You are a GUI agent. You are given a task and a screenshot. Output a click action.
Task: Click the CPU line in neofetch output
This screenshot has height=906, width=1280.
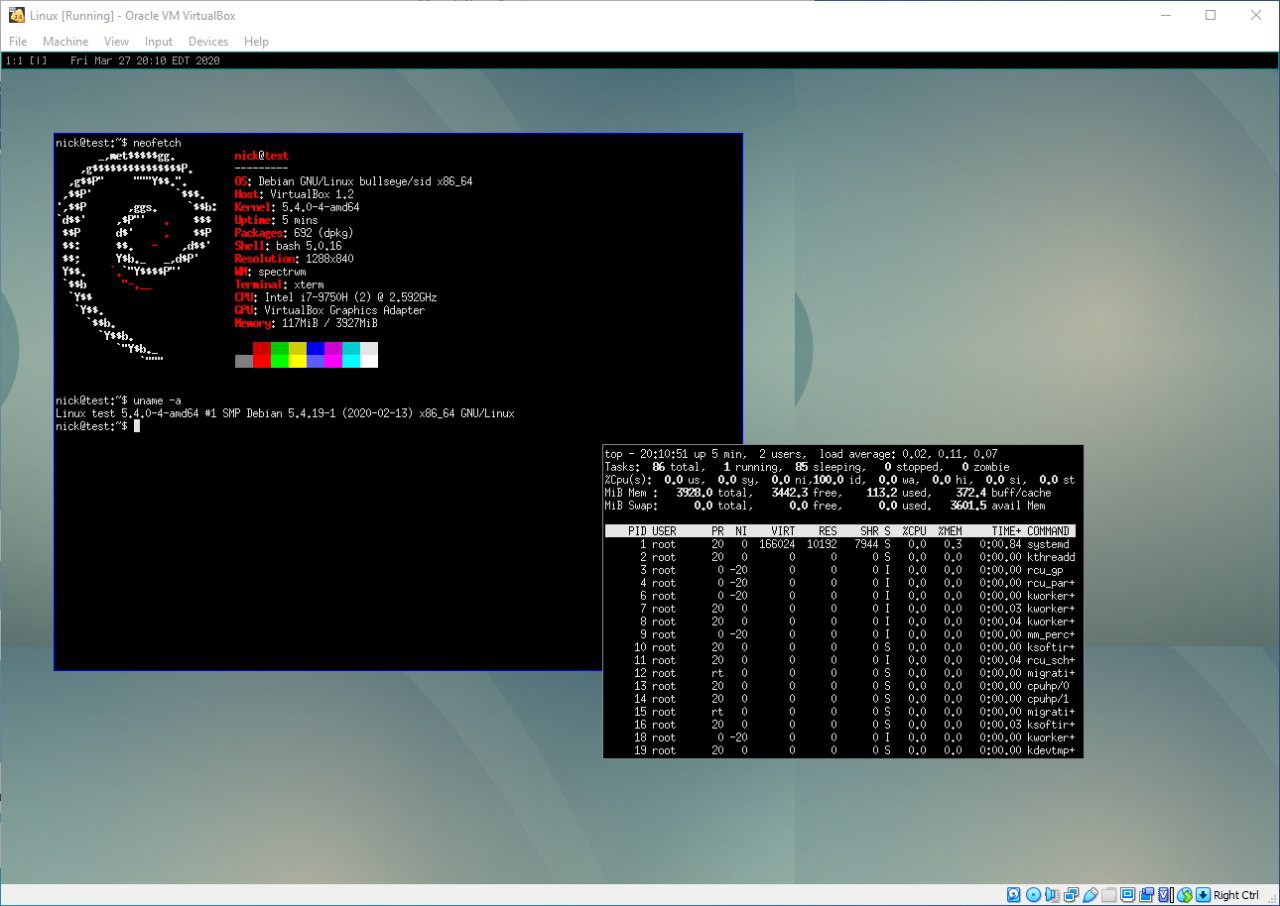point(335,297)
